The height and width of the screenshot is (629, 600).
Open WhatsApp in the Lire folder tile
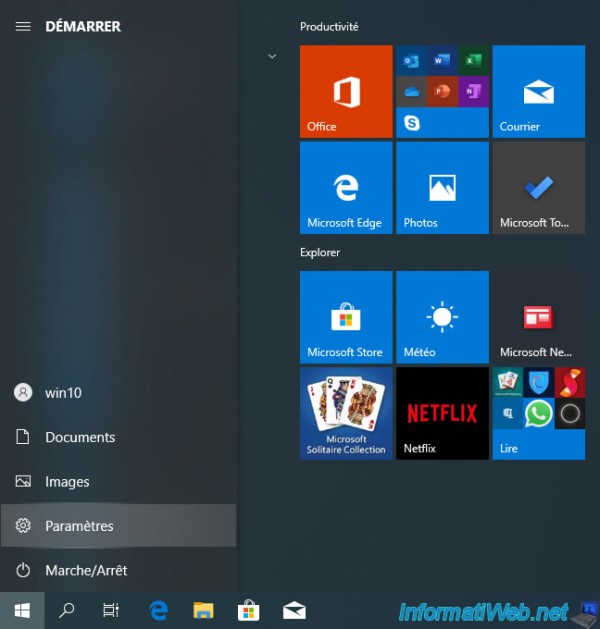pos(538,414)
